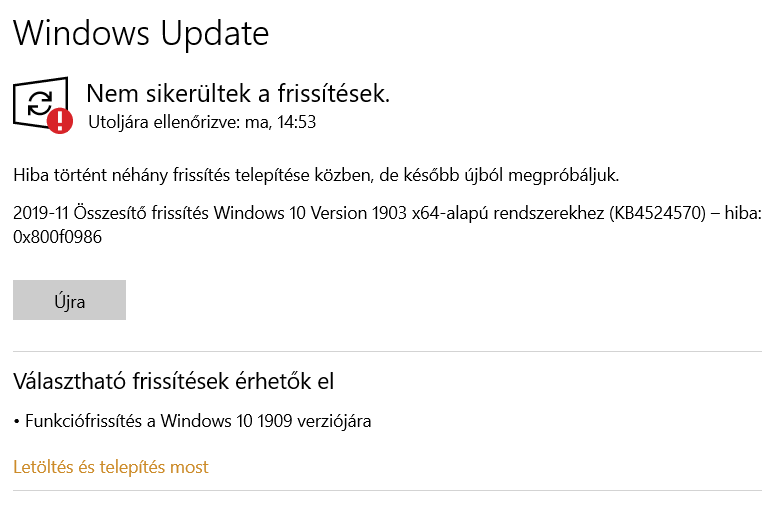Click the bullet before Funkciófrissítés
The image size is (780, 509).
[x=17, y=422]
